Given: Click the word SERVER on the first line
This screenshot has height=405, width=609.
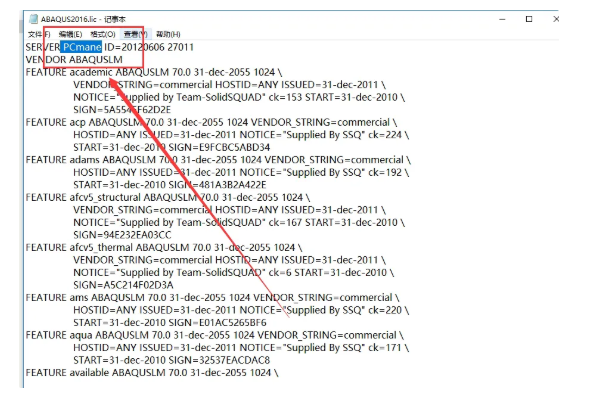Looking at the screenshot, I should (42, 47).
